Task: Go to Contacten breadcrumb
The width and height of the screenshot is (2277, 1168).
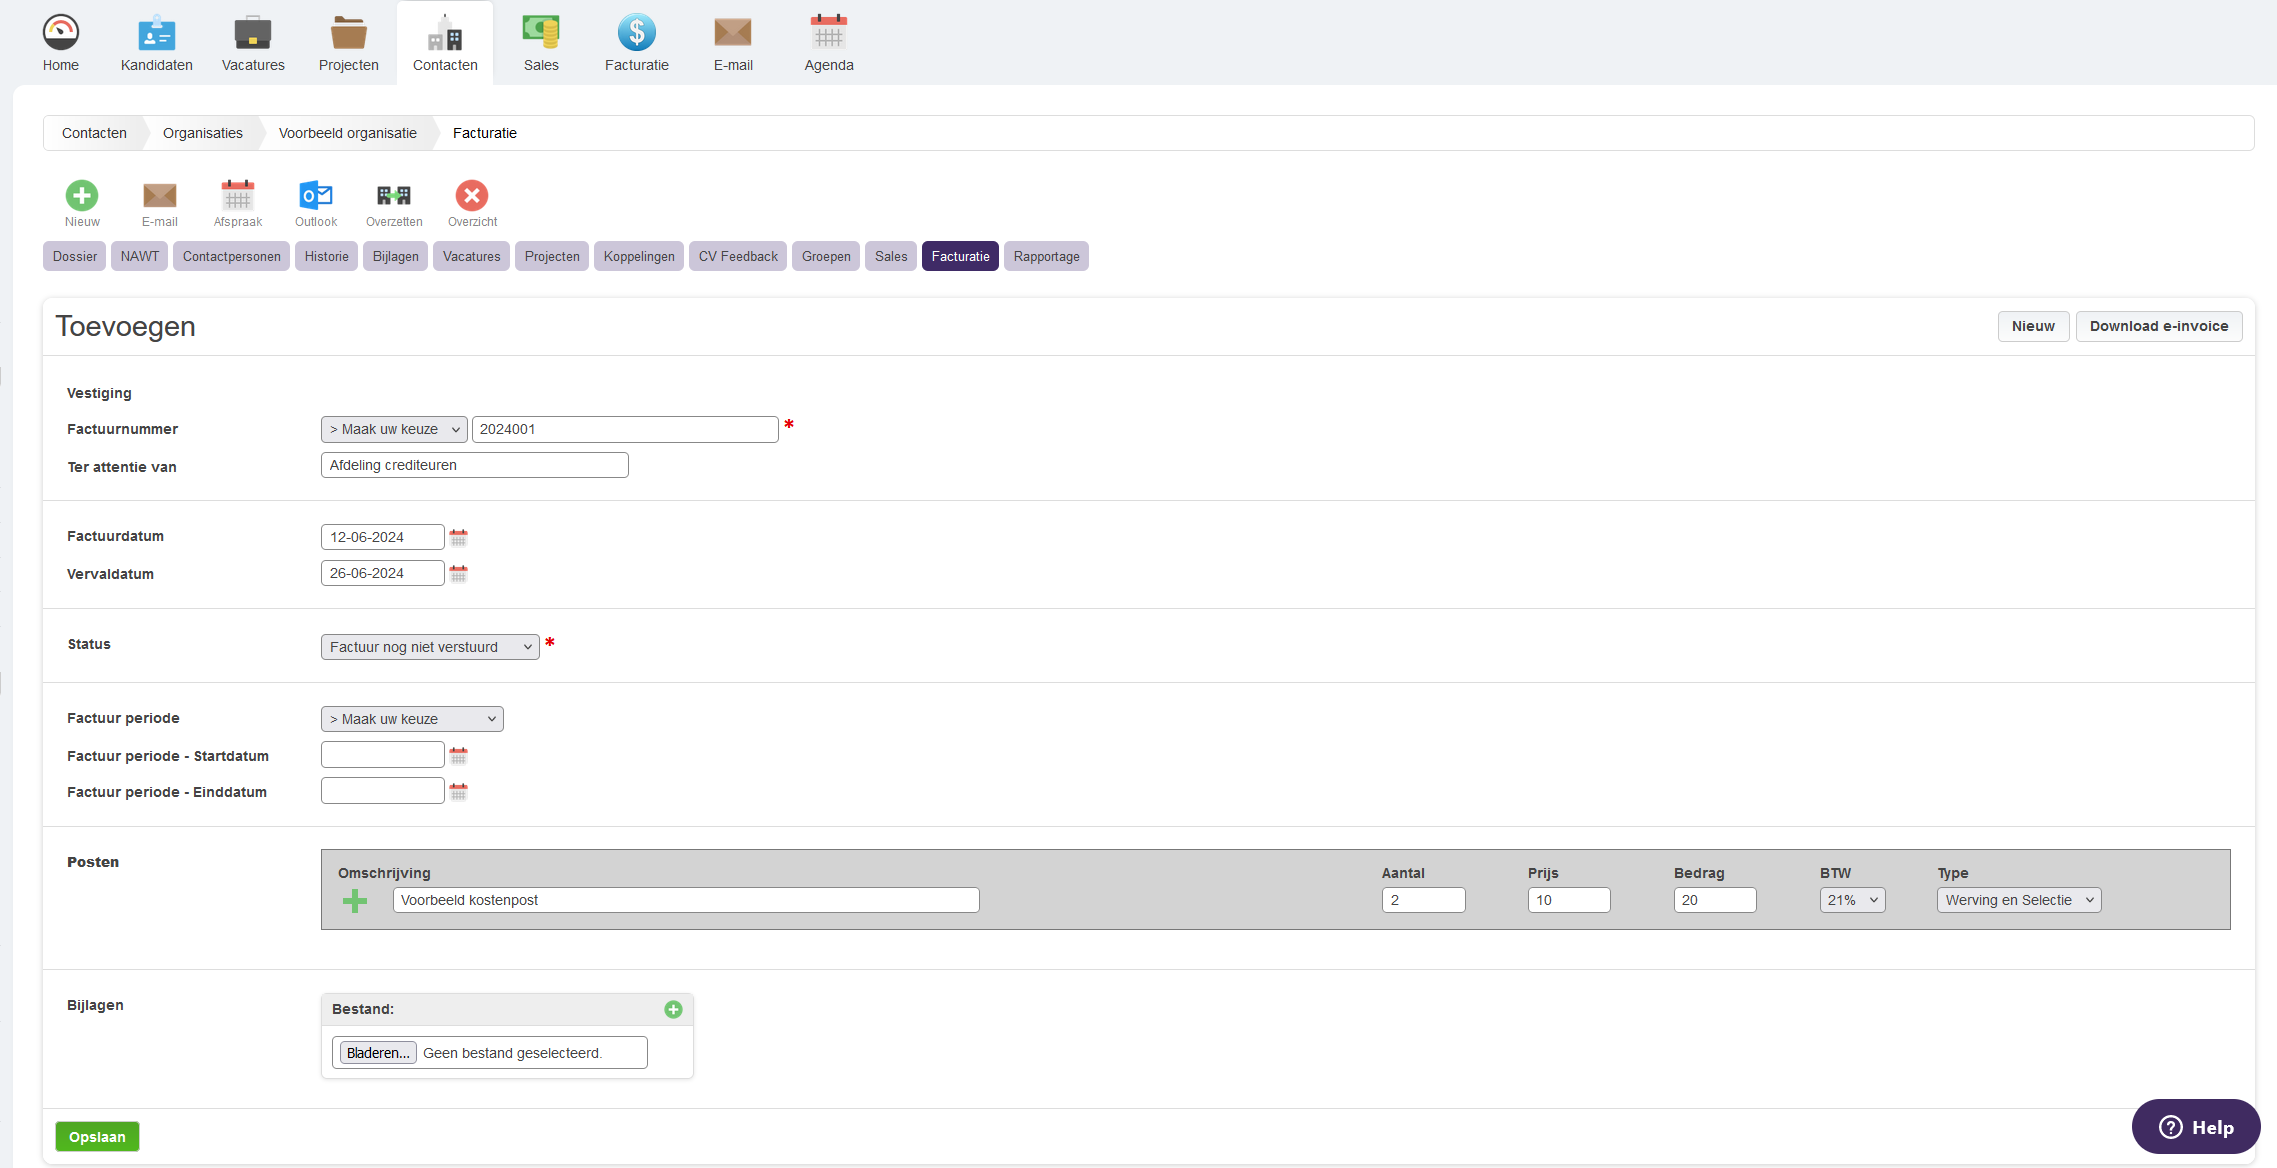Action: (94, 133)
